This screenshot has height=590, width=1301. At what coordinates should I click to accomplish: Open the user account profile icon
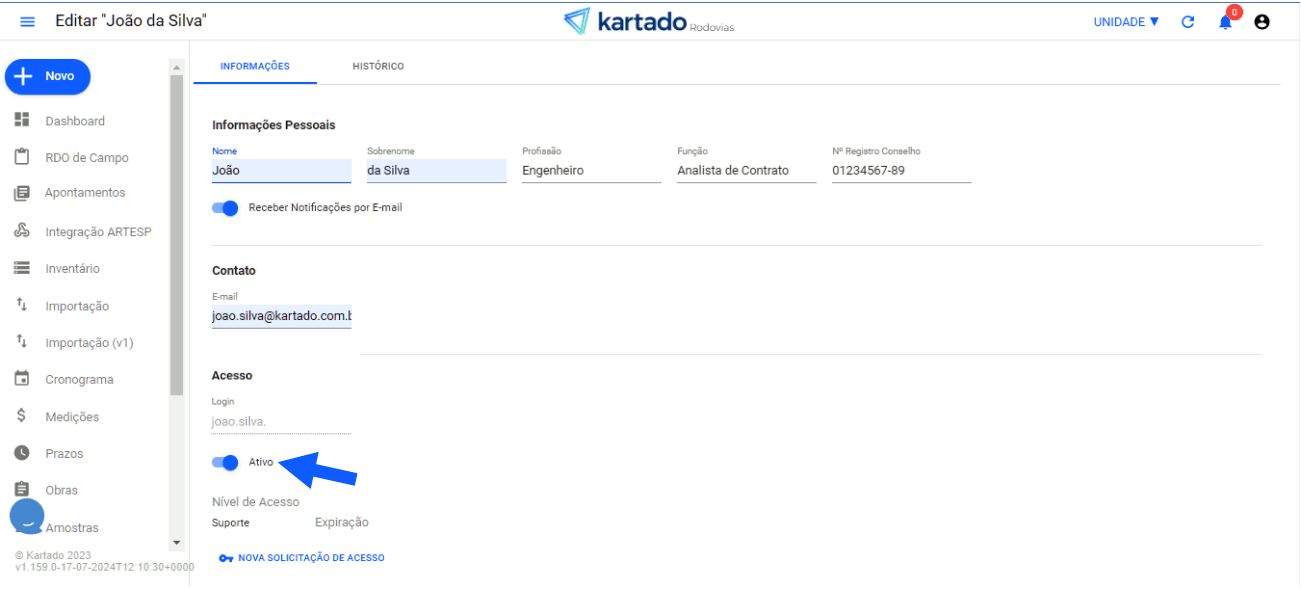pos(1262,21)
